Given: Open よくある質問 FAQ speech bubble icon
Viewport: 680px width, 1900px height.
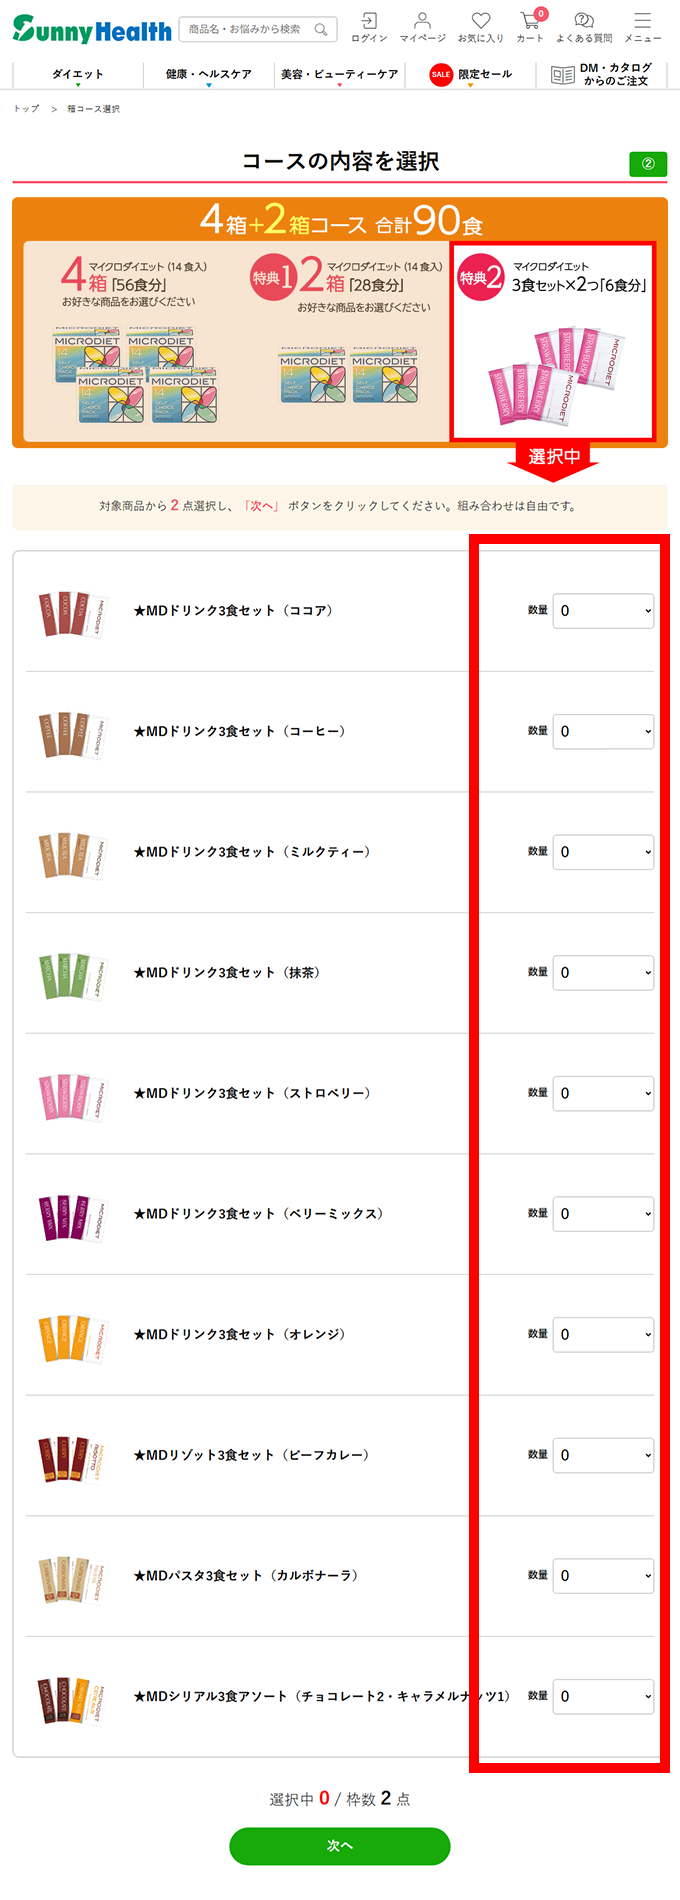Looking at the screenshot, I should tap(581, 22).
